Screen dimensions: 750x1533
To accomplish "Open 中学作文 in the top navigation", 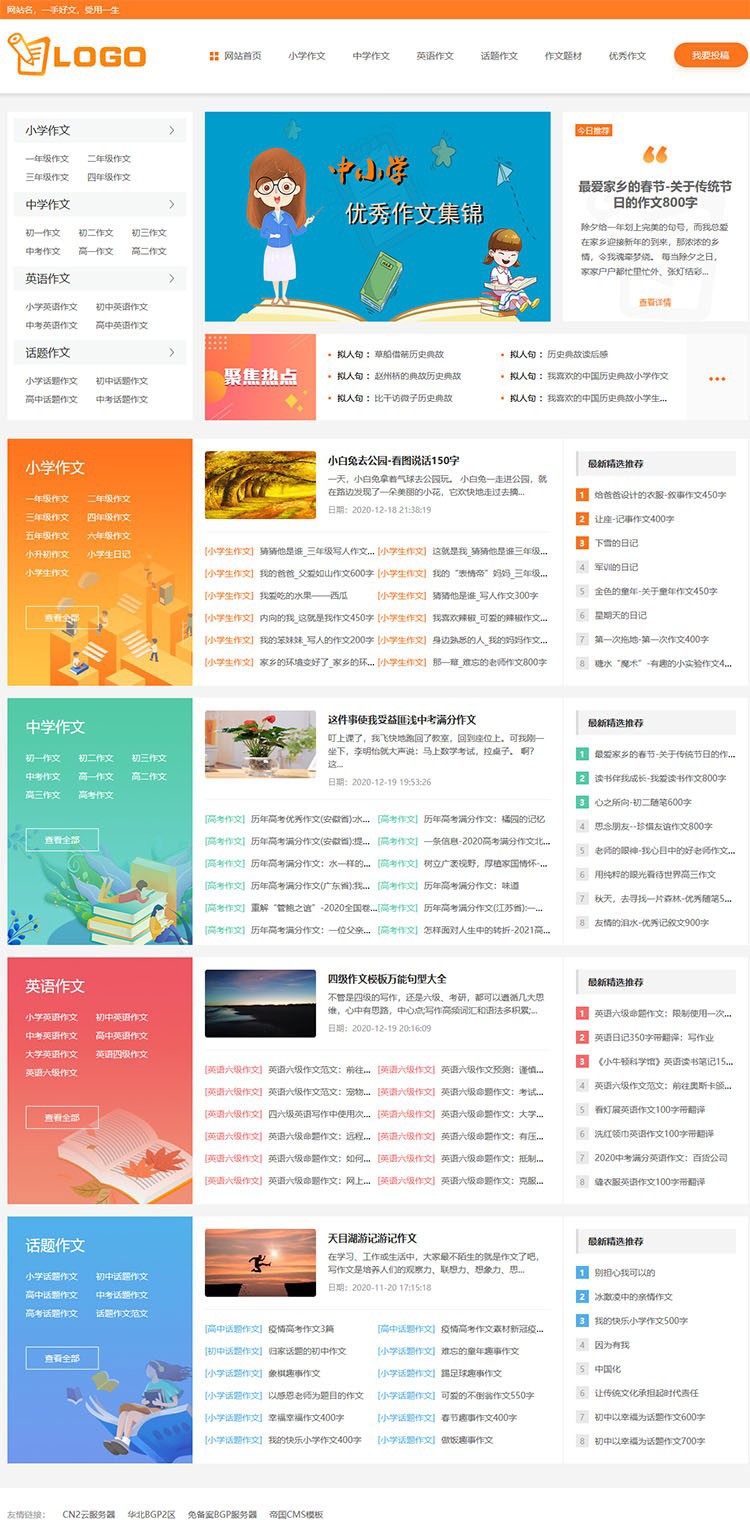I will [x=371, y=56].
